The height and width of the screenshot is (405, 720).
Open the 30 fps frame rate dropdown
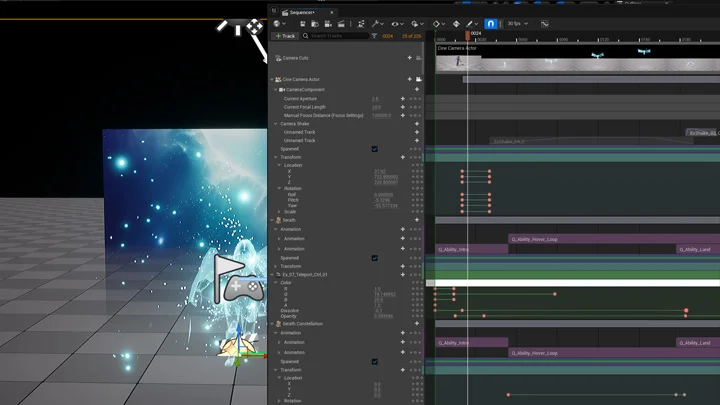coord(518,23)
